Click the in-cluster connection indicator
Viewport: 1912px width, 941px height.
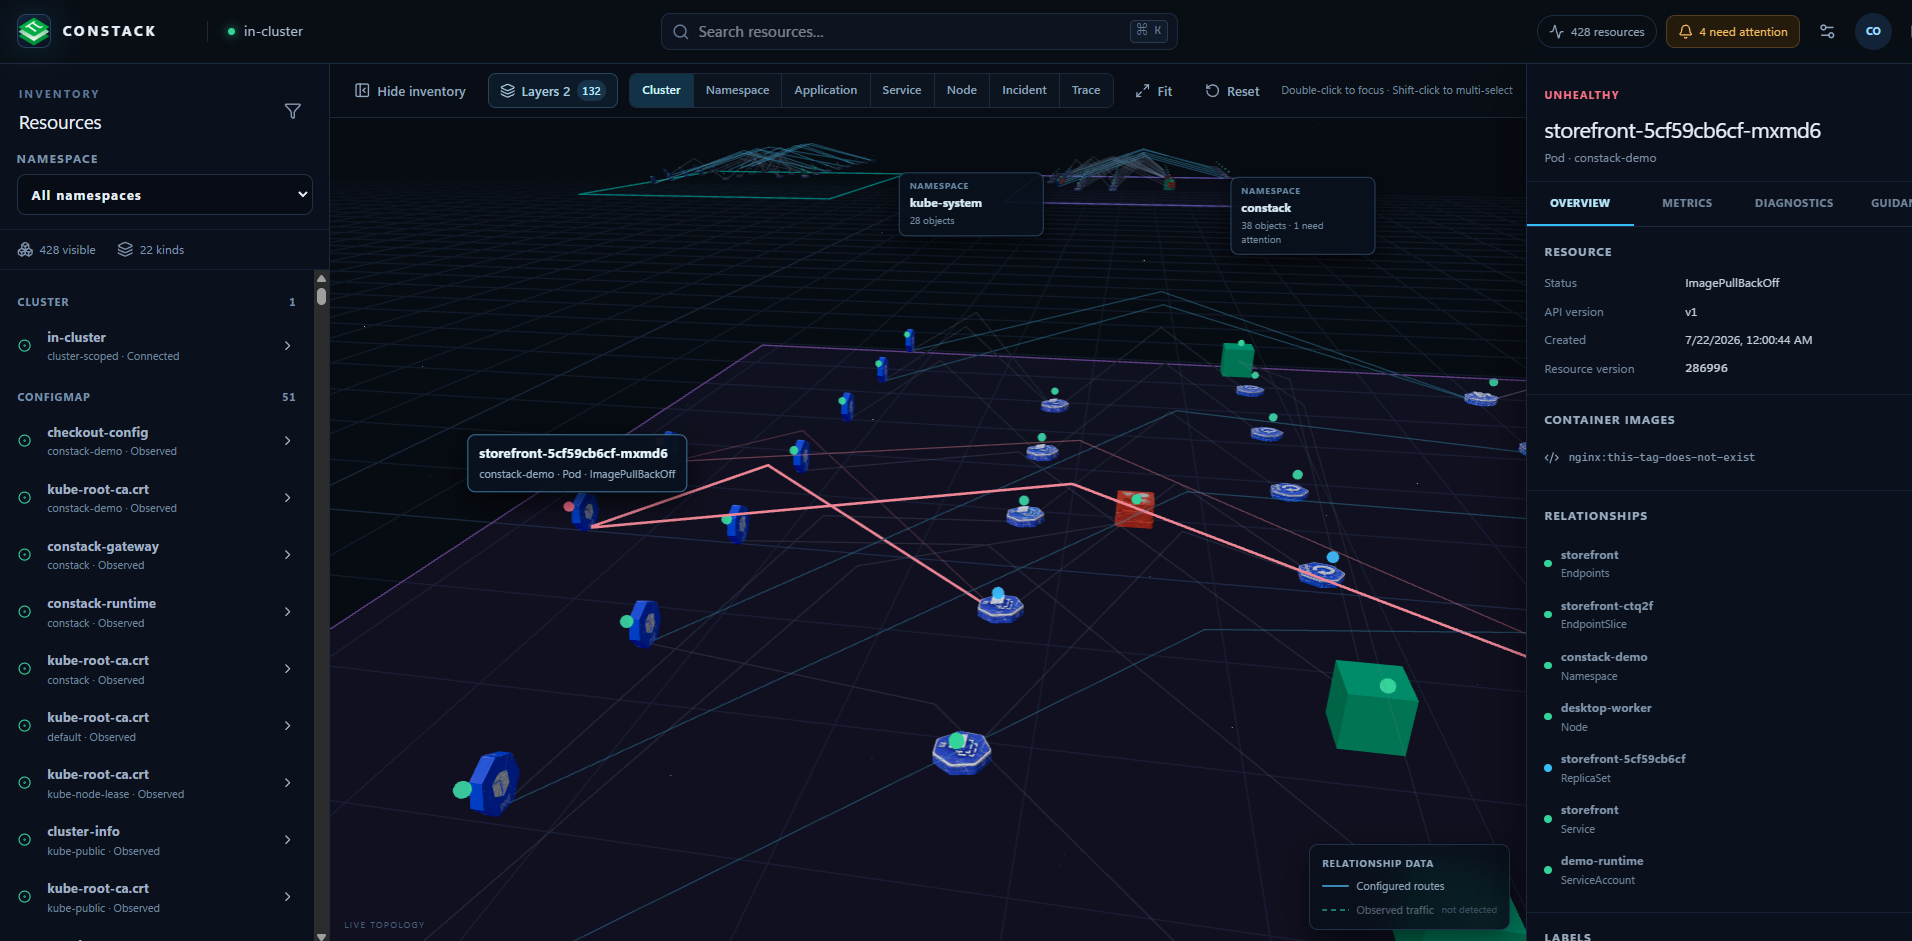265,32
